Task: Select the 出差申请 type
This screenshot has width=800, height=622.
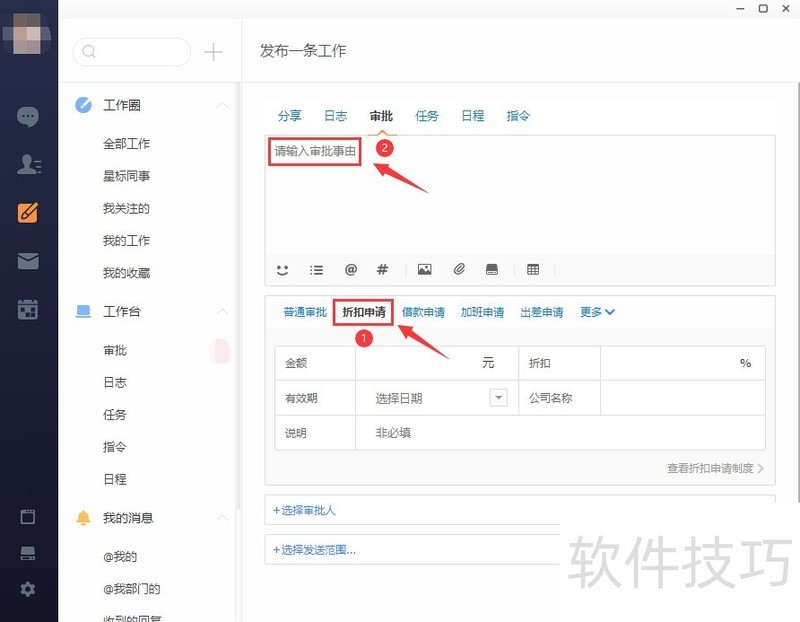Action: tap(541, 312)
